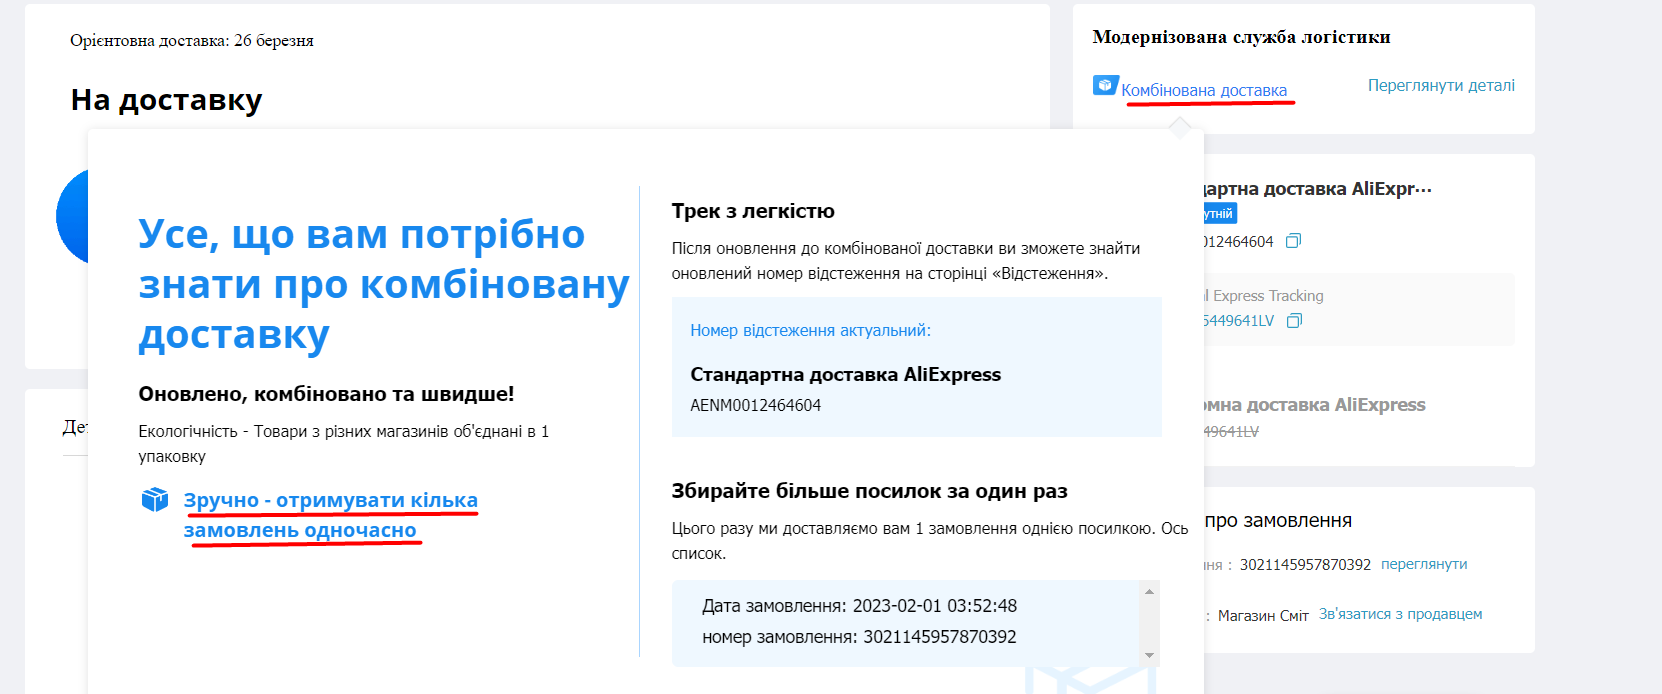Click the struck-through tracking number ending 49641LV
Screen dimensions: 1662x694
point(1231,432)
